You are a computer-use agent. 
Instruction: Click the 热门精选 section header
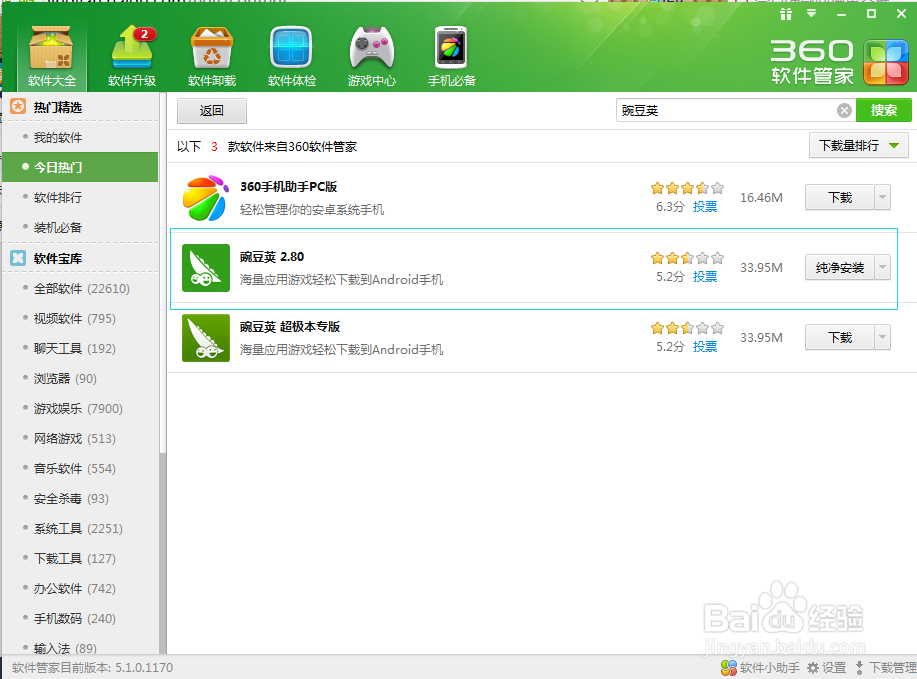[x=57, y=107]
